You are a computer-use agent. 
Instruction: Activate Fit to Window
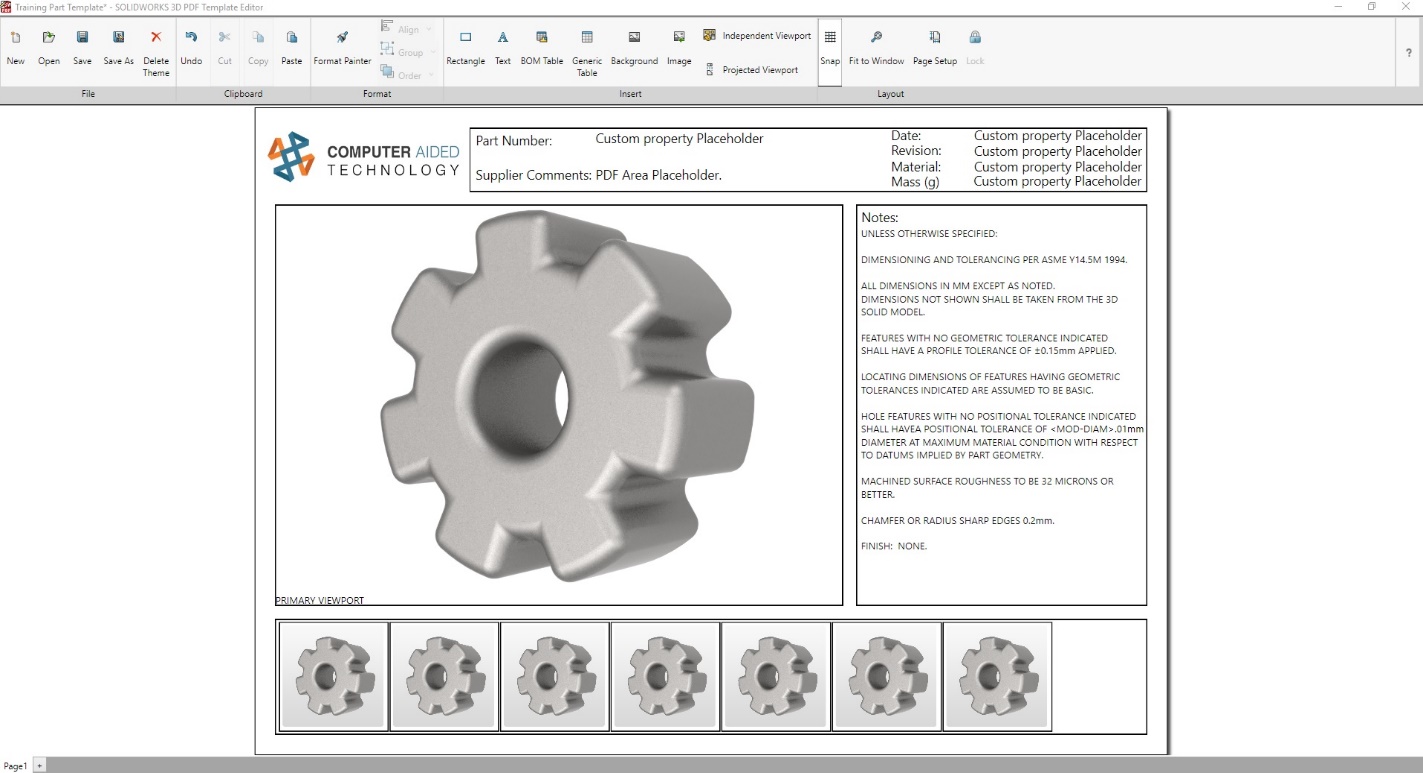[876, 47]
